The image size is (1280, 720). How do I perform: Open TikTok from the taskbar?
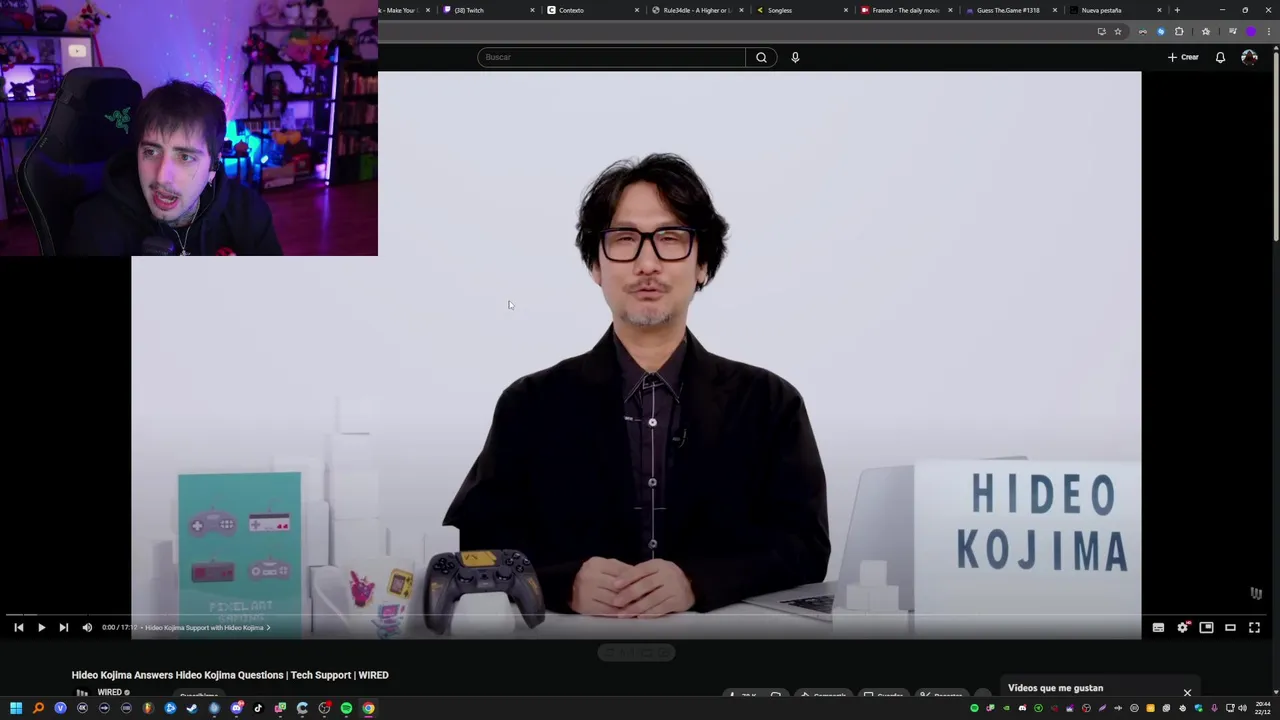(x=258, y=708)
